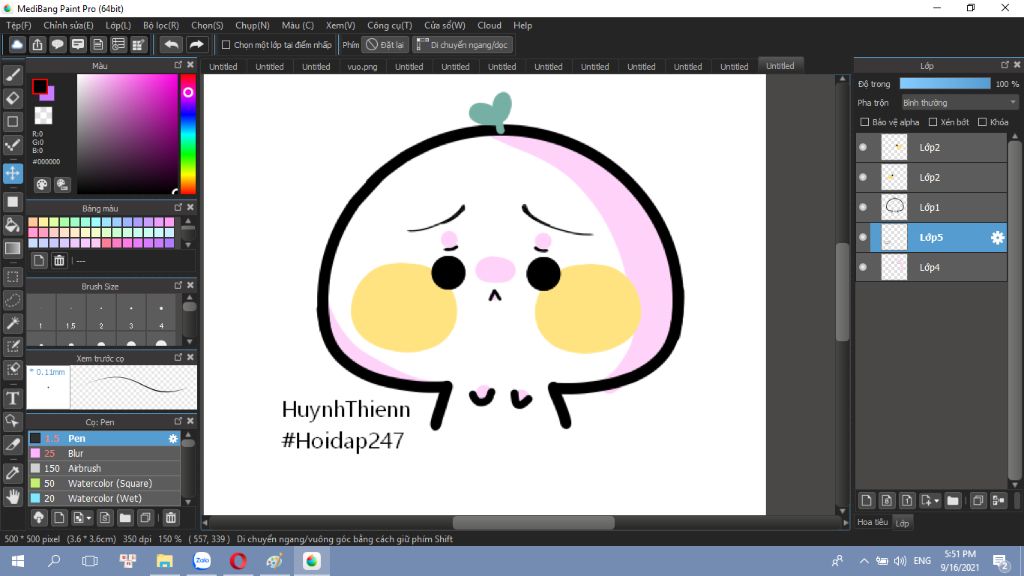Check Chọn một lớp tại điểm nhấp
Image resolution: width=1024 pixels, height=576 pixels.
(x=226, y=45)
